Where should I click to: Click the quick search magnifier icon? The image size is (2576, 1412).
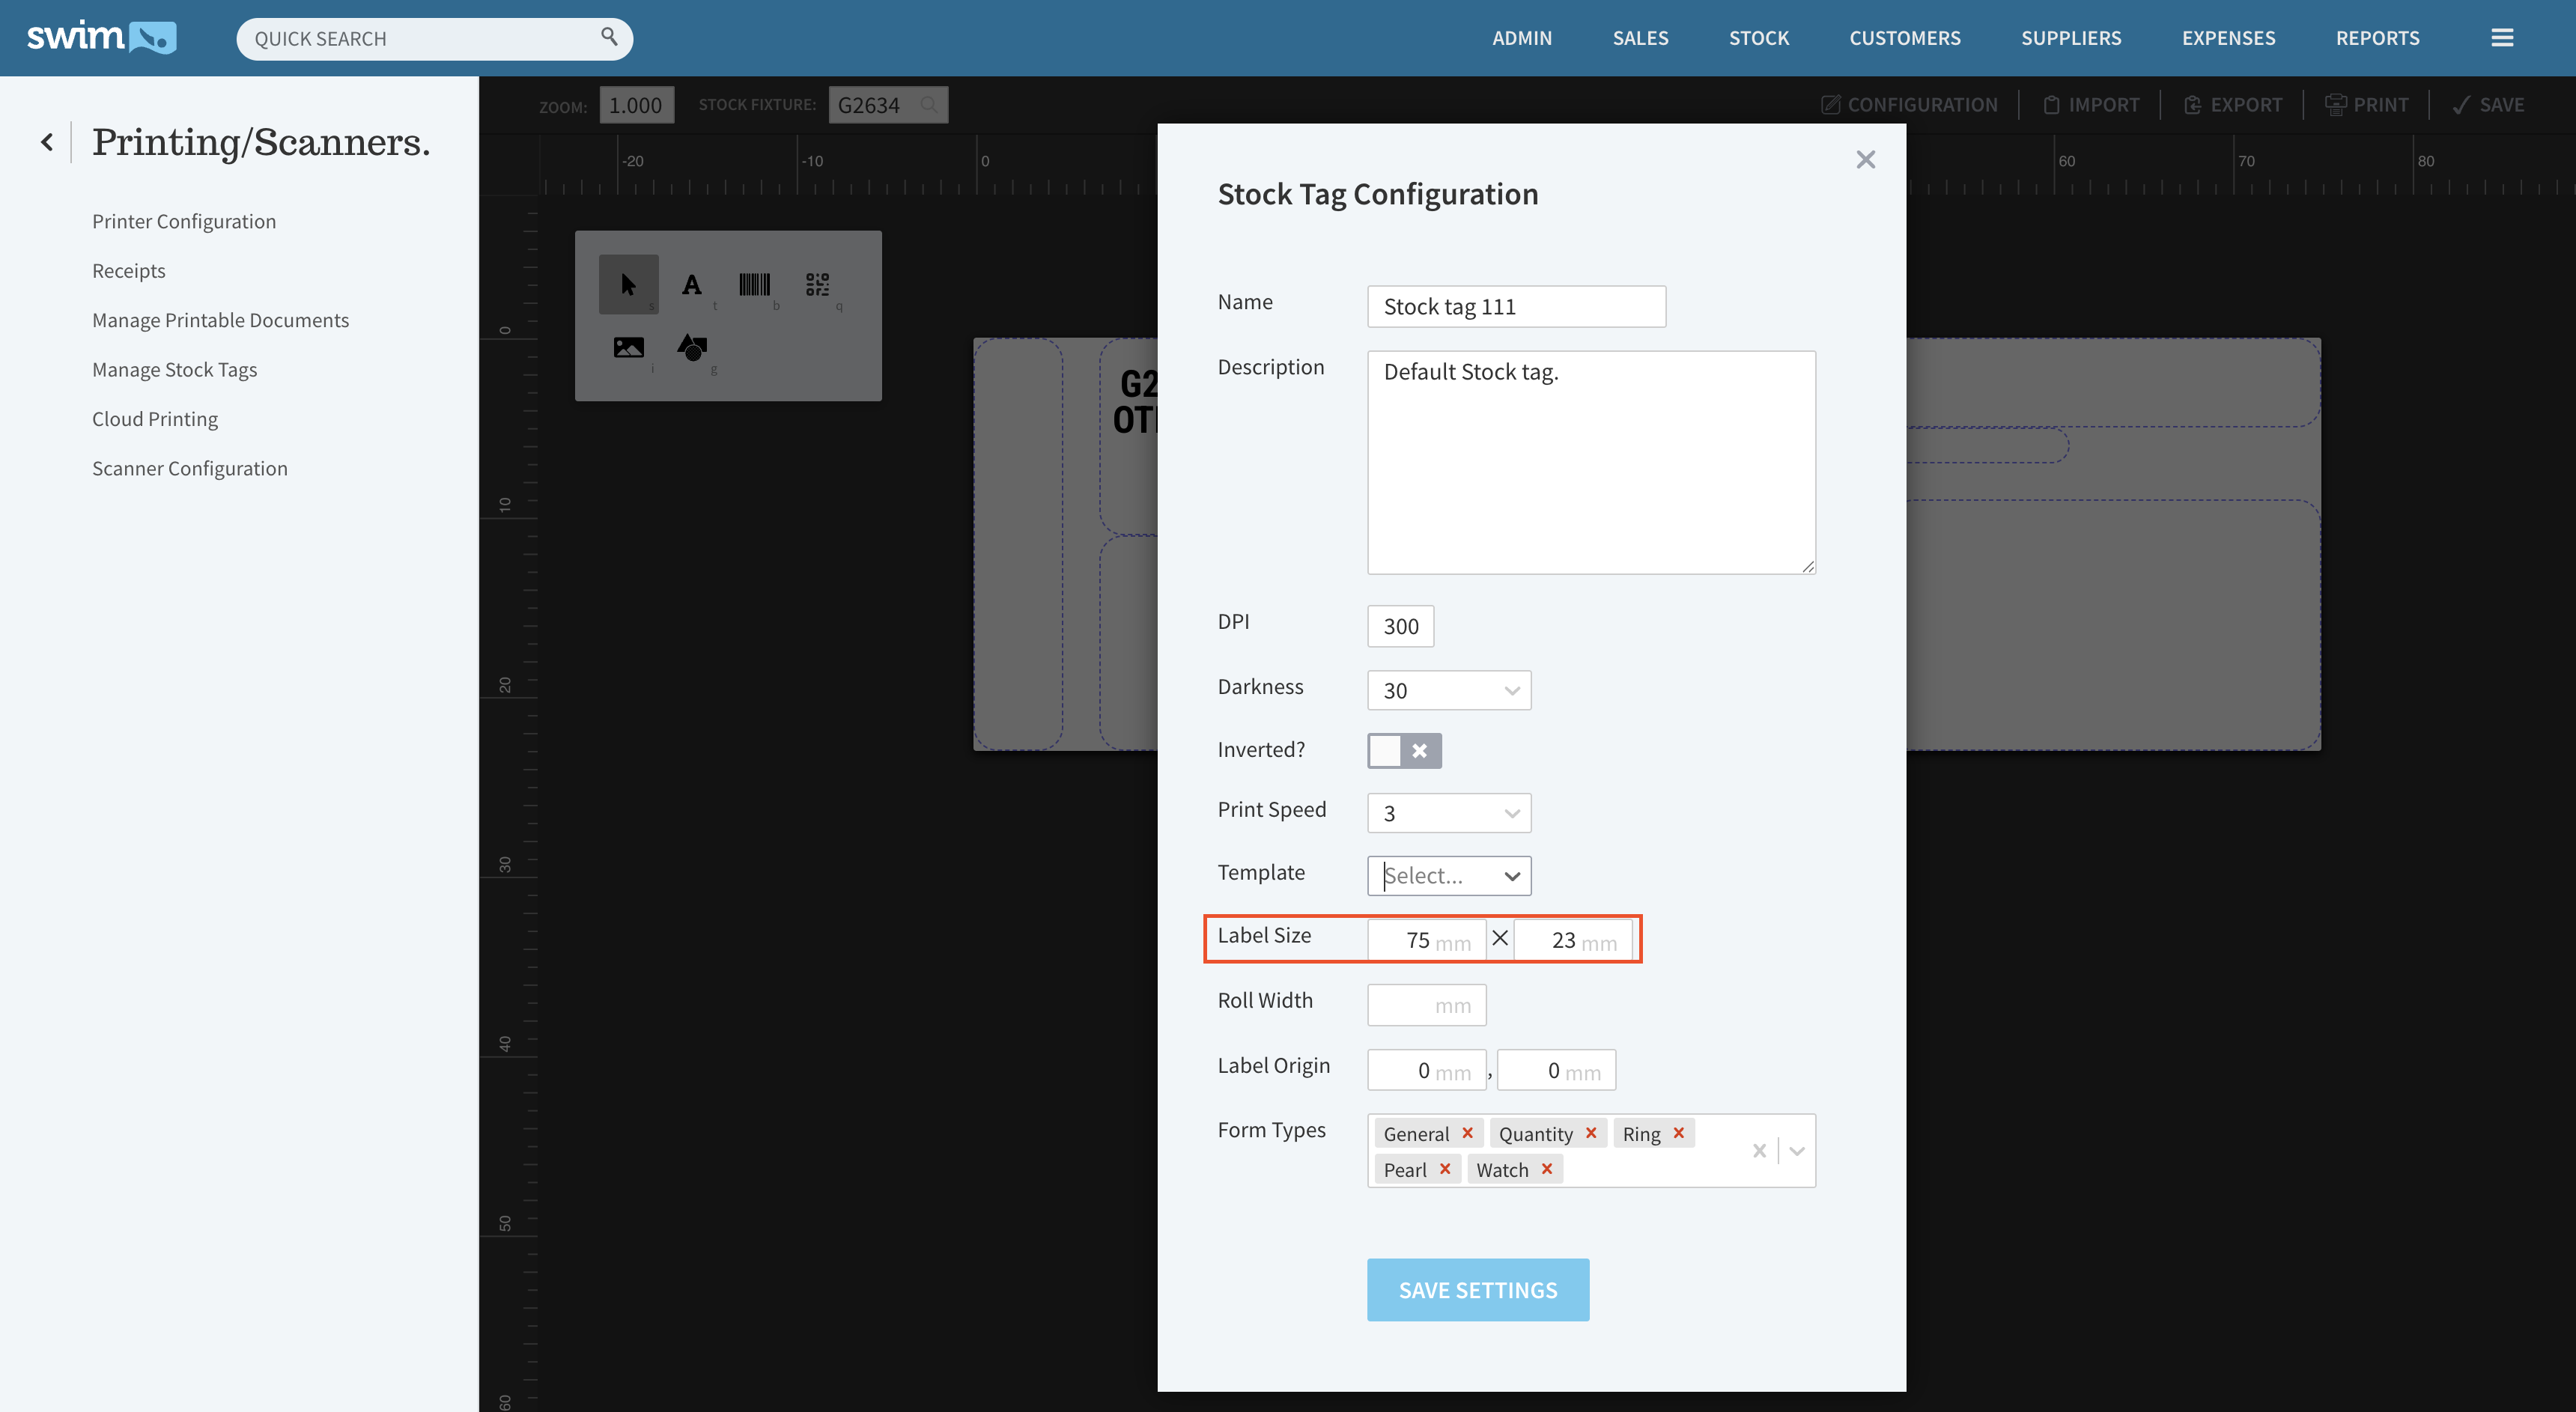pos(608,37)
